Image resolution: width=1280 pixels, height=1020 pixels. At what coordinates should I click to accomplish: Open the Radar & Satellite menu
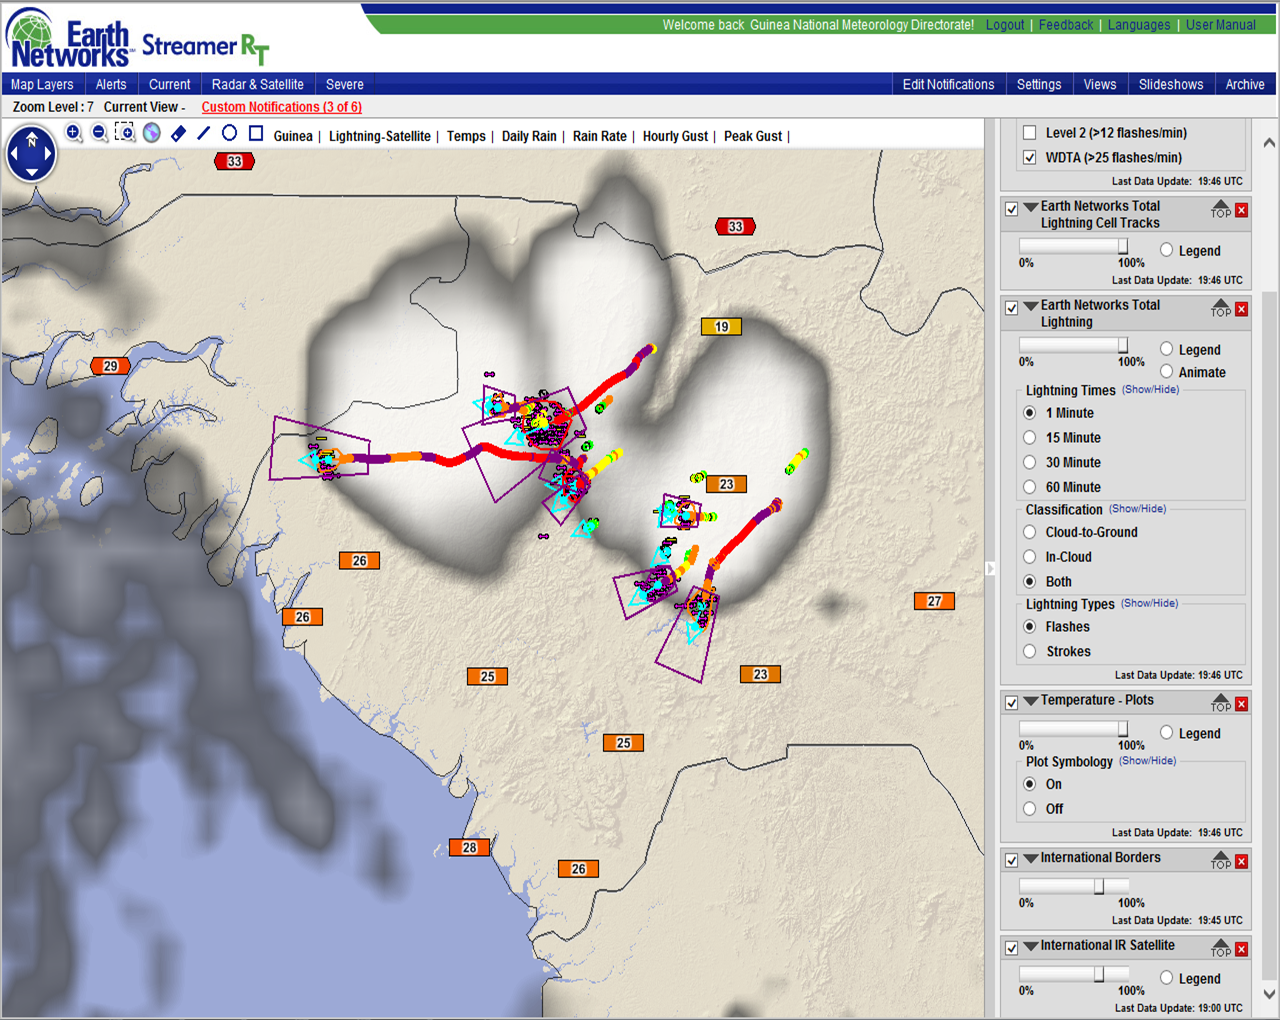pos(258,84)
